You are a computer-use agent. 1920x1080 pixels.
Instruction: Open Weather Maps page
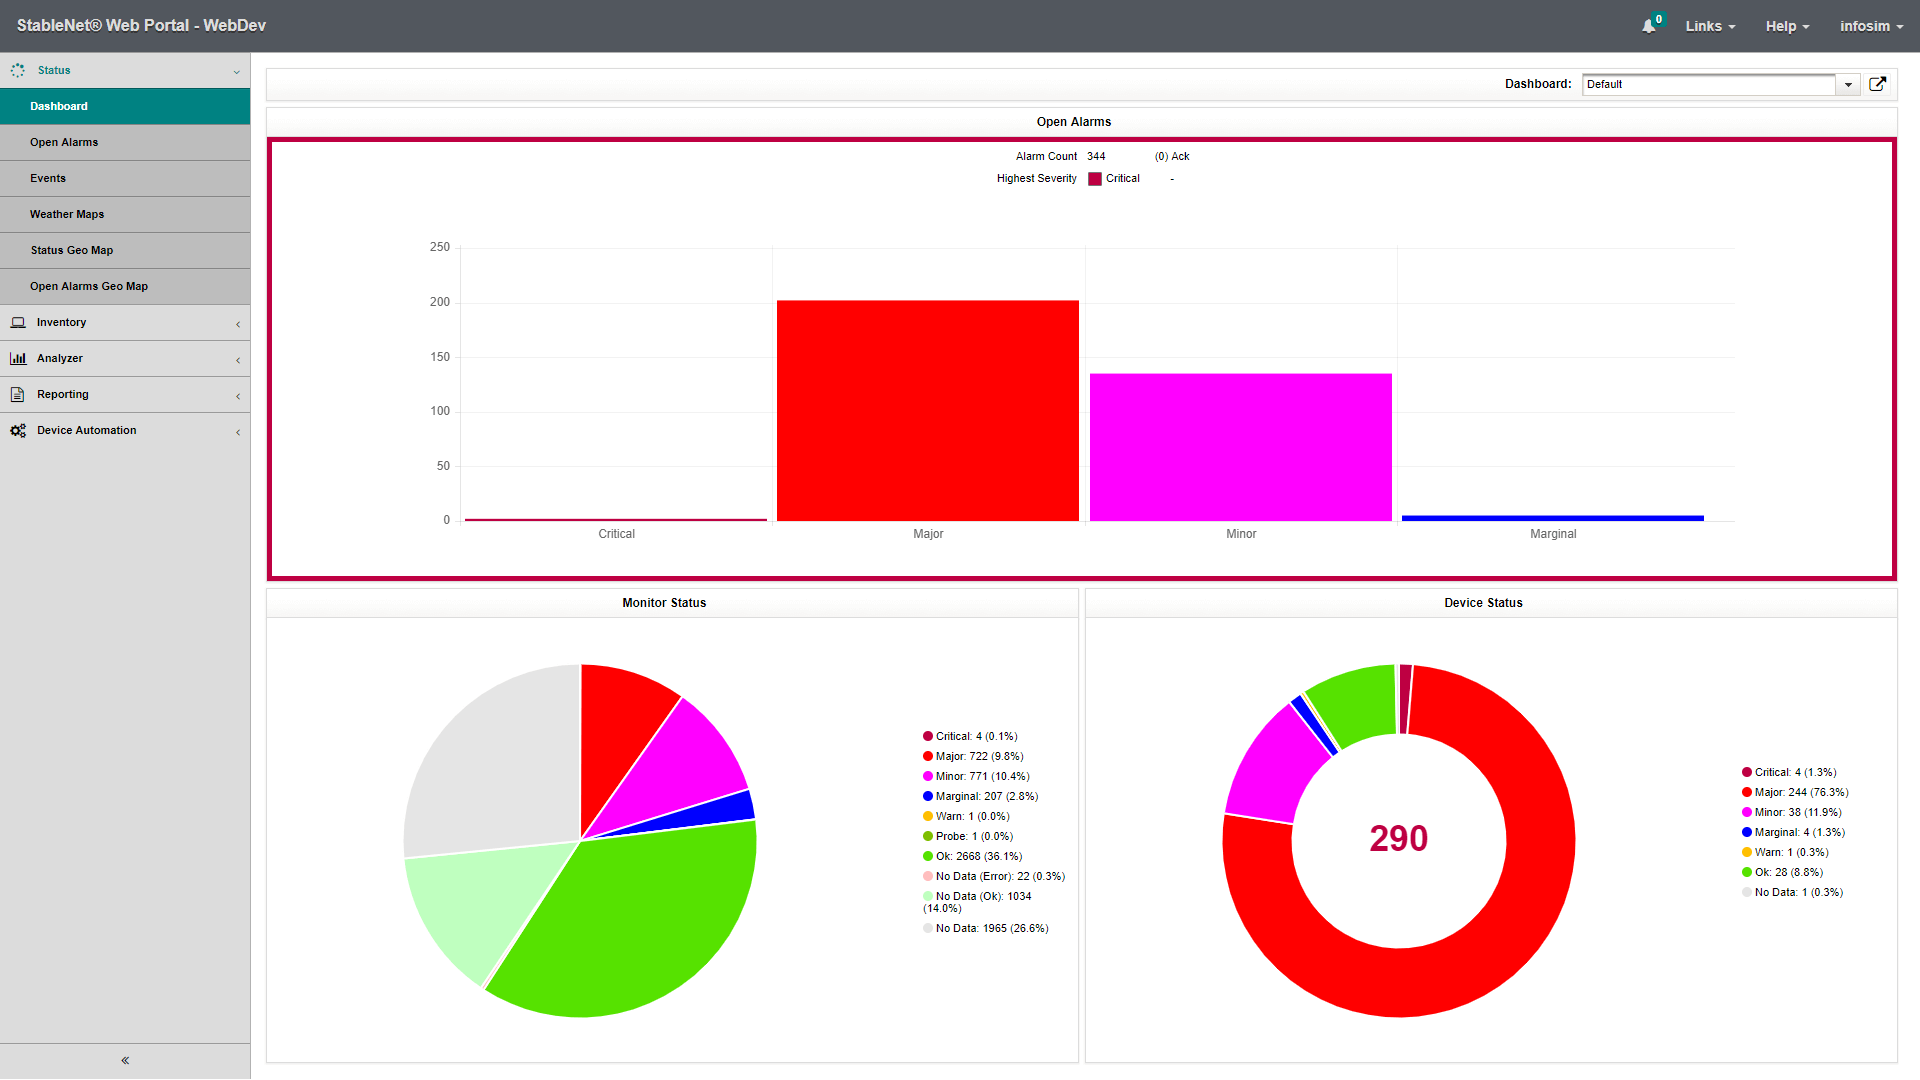pyautogui.click(x=125, y=214)
